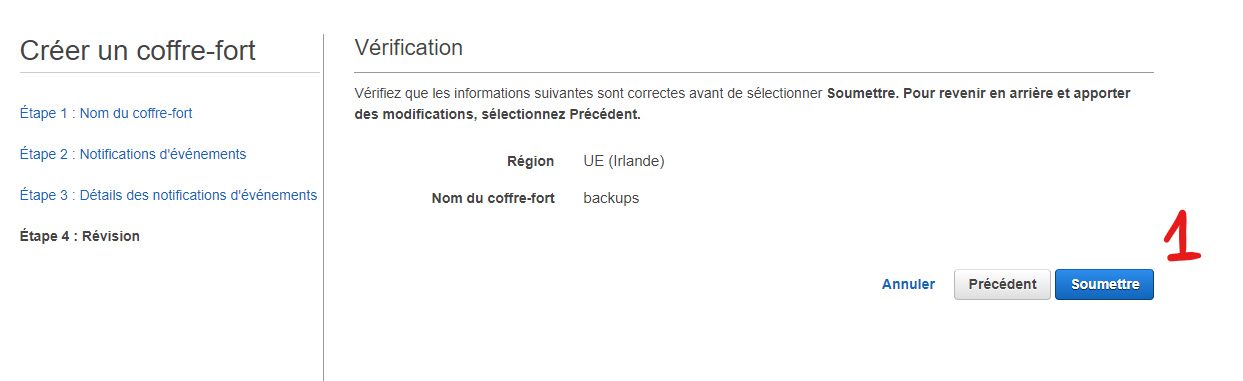Click the blue Soumettre button
The width and height of the screenshot is (1243, 381).
[x=1104, y=284]
